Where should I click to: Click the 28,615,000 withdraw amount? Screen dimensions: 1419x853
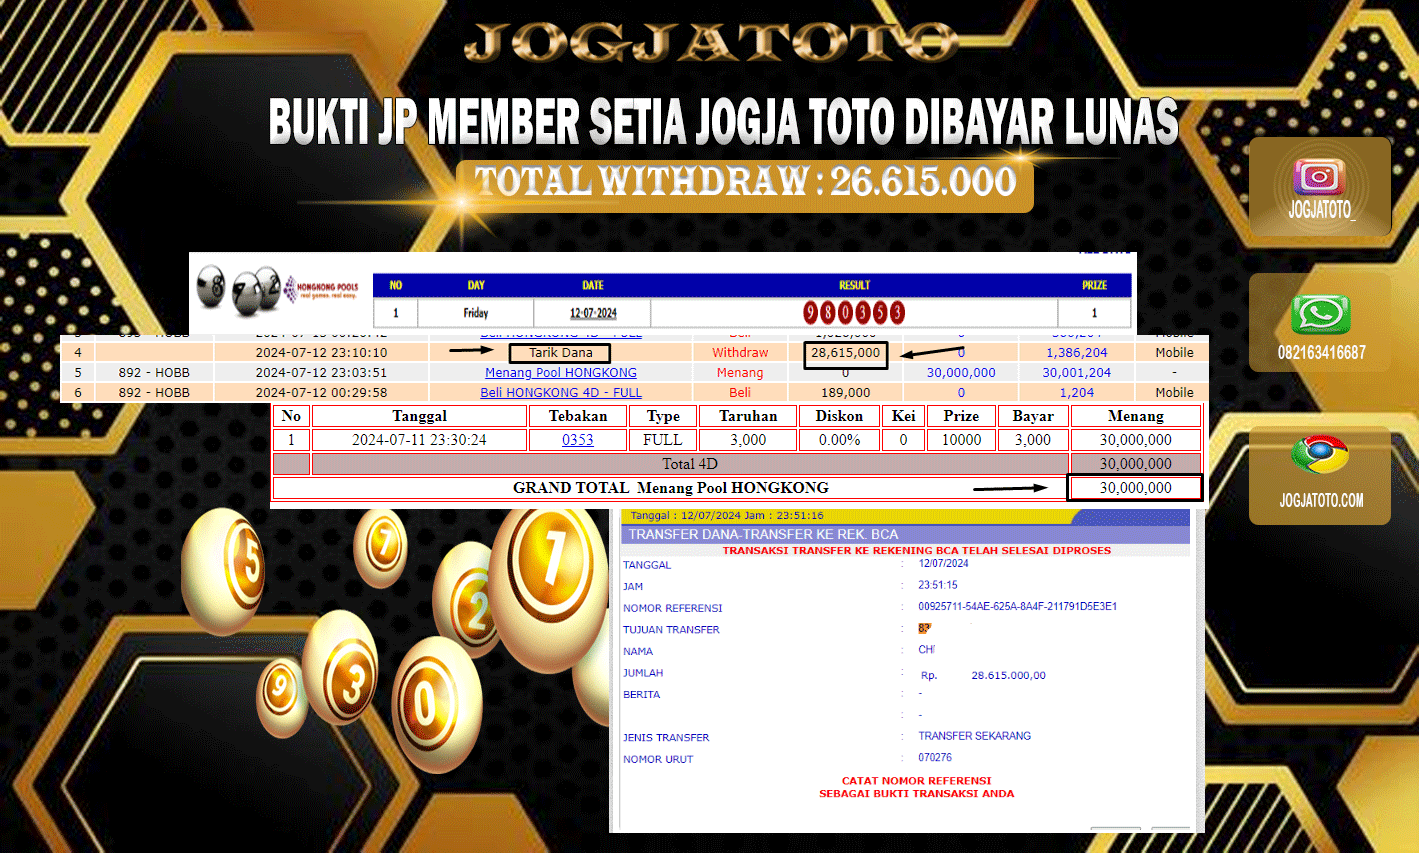tap(846, 353)
